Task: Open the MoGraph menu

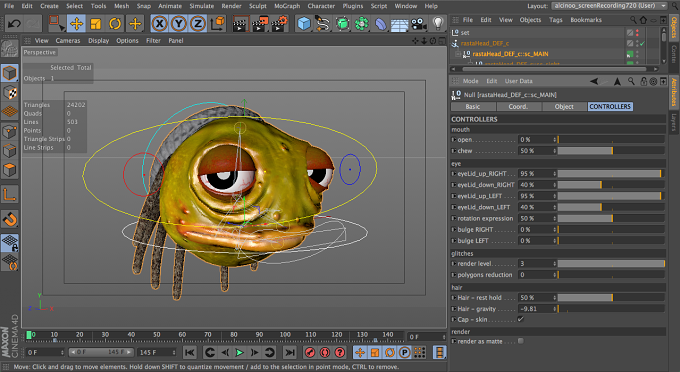Action: (x=287, y=6)
